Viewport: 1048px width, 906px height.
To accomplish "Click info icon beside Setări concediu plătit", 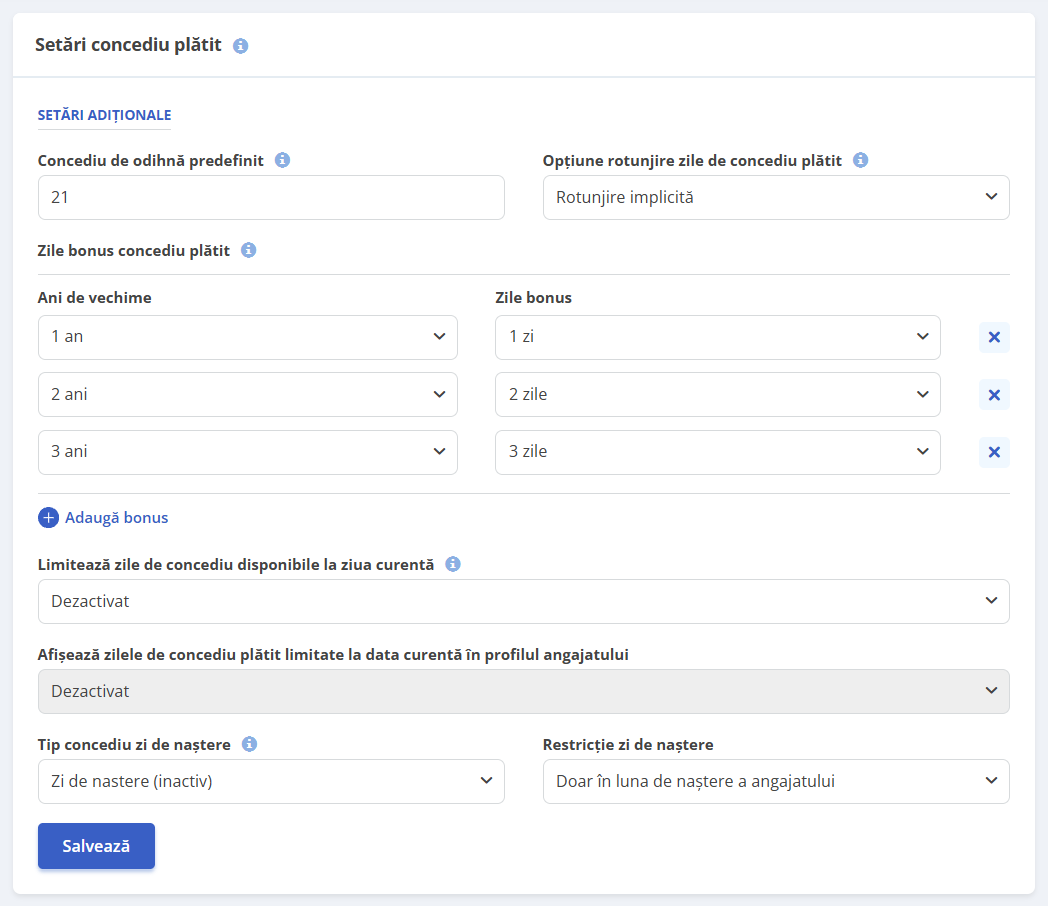I will click(x=241, y=45).
